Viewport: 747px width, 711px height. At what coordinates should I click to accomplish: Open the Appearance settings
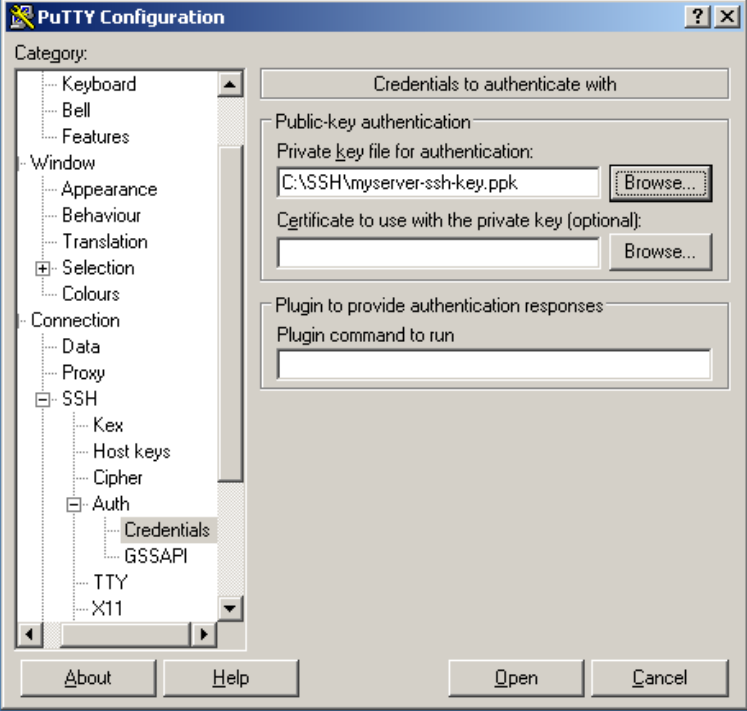(110, 189)
